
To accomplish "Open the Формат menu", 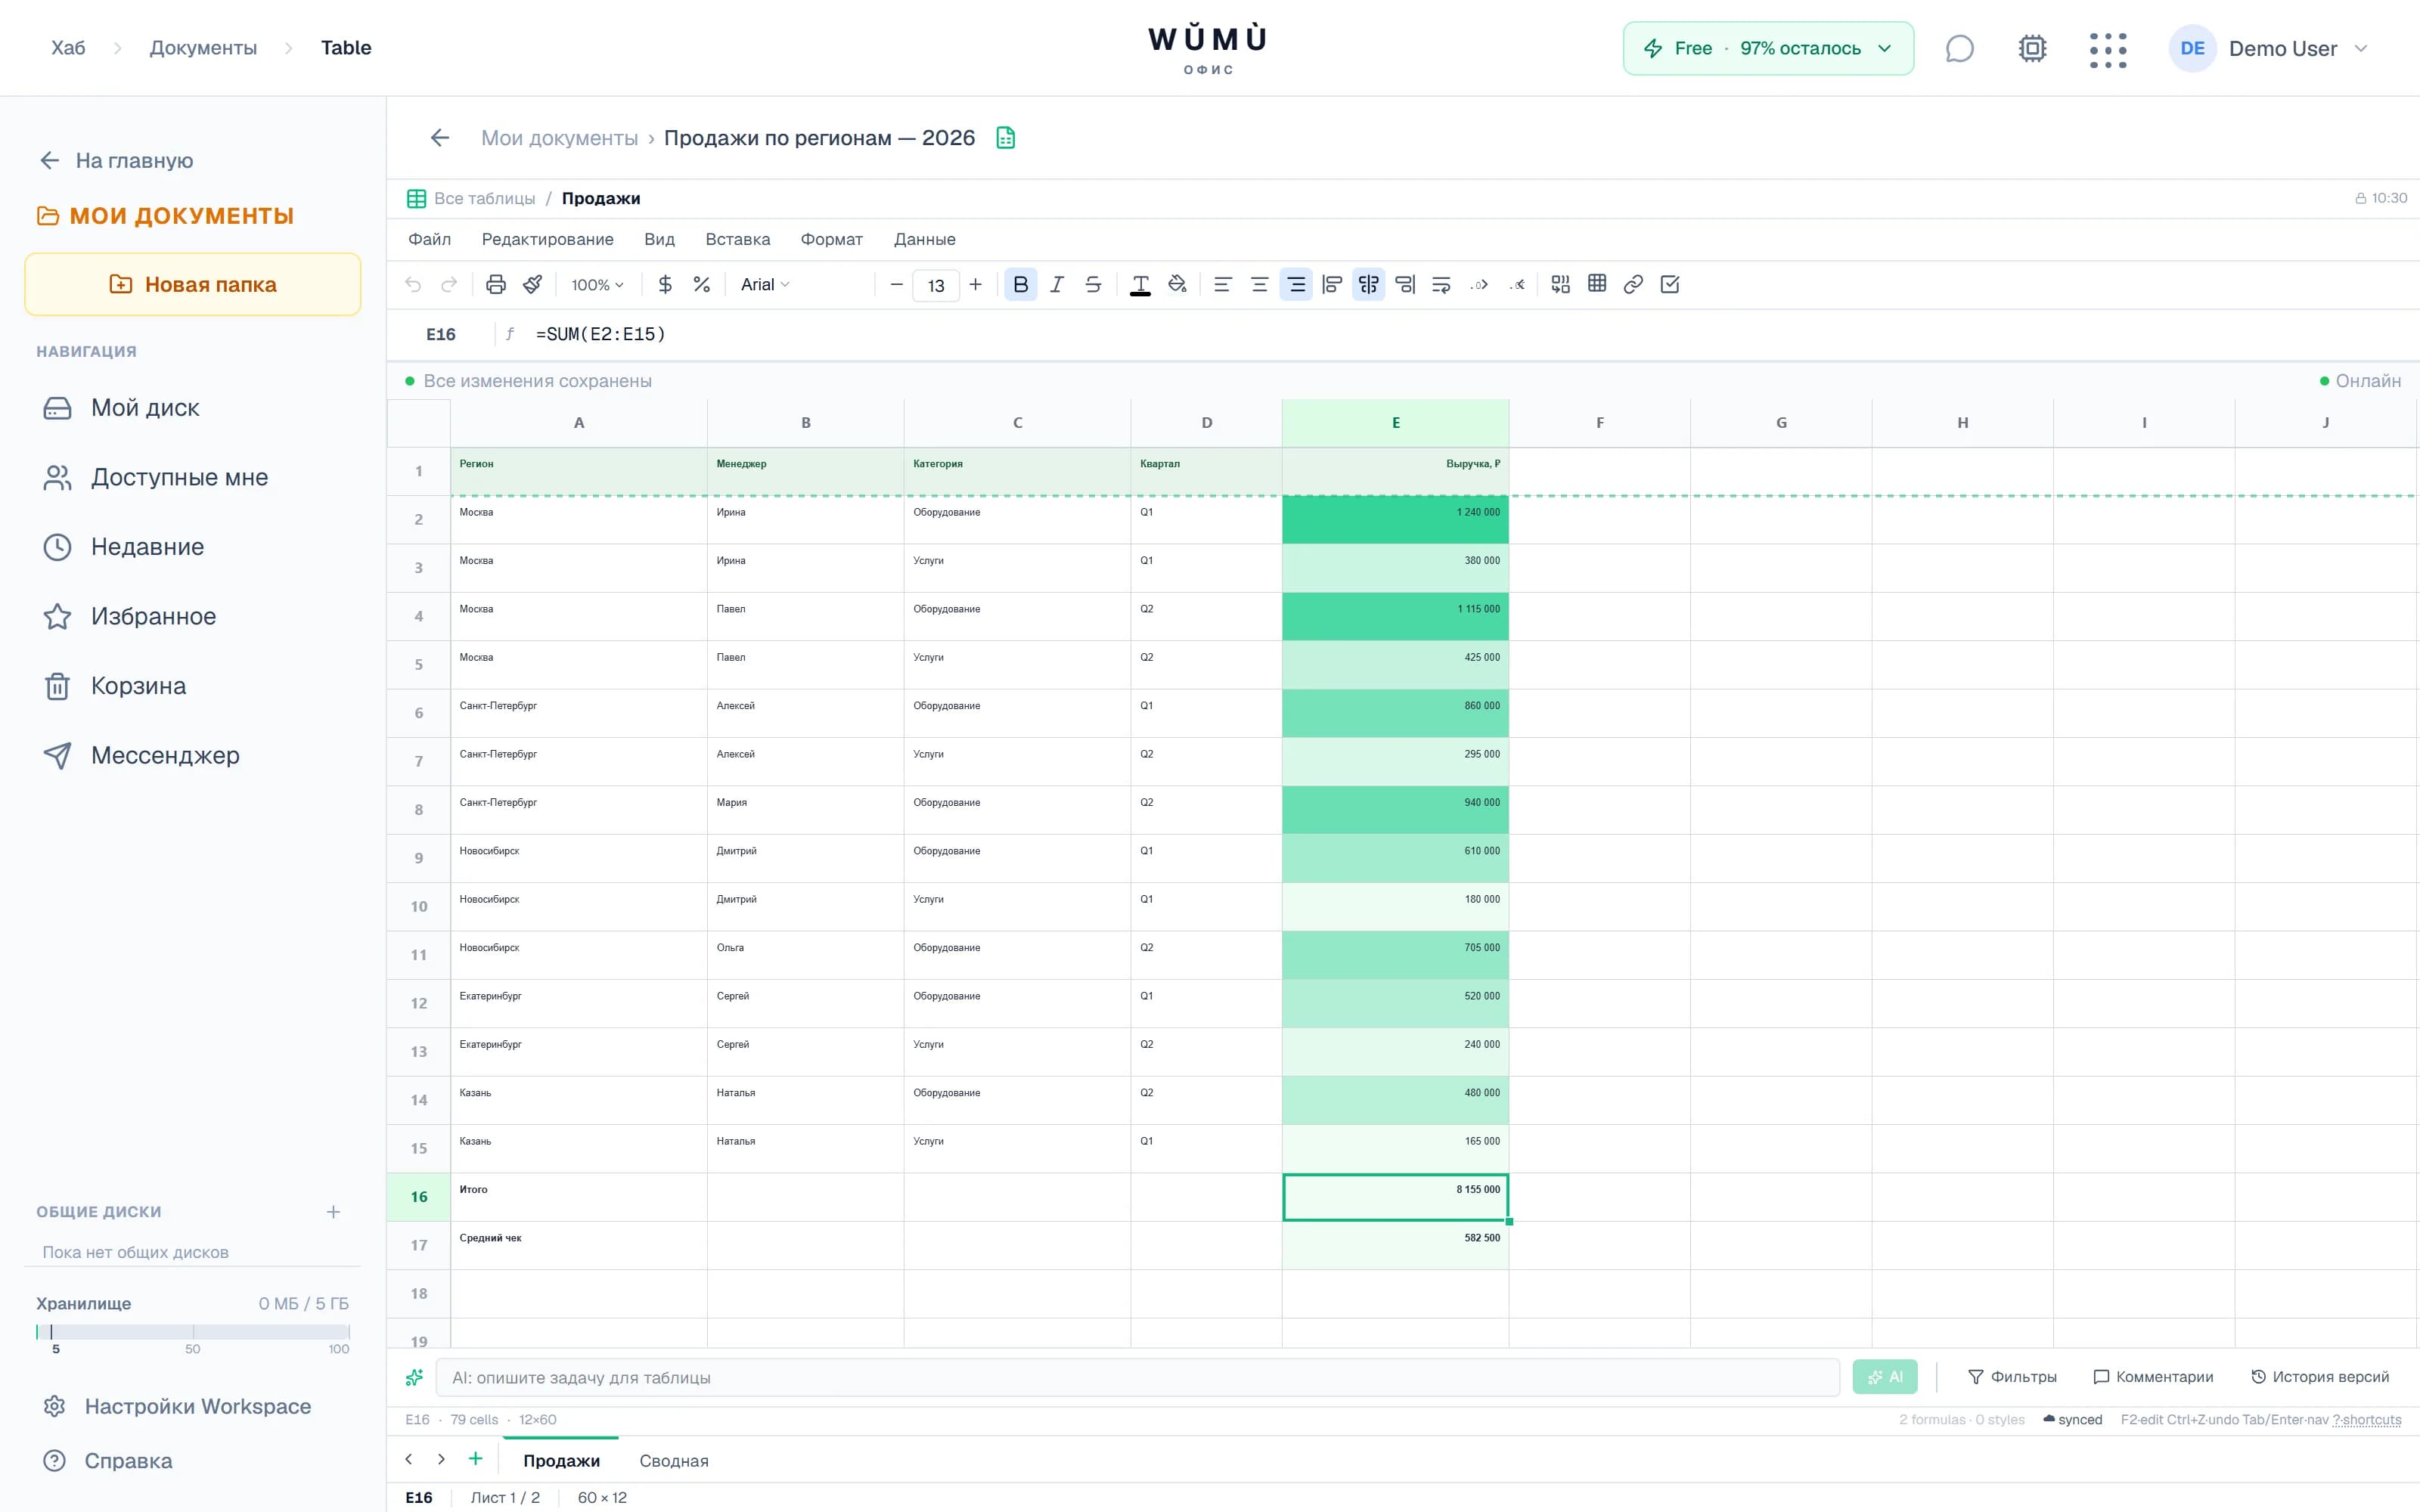I will pos(832,240).
